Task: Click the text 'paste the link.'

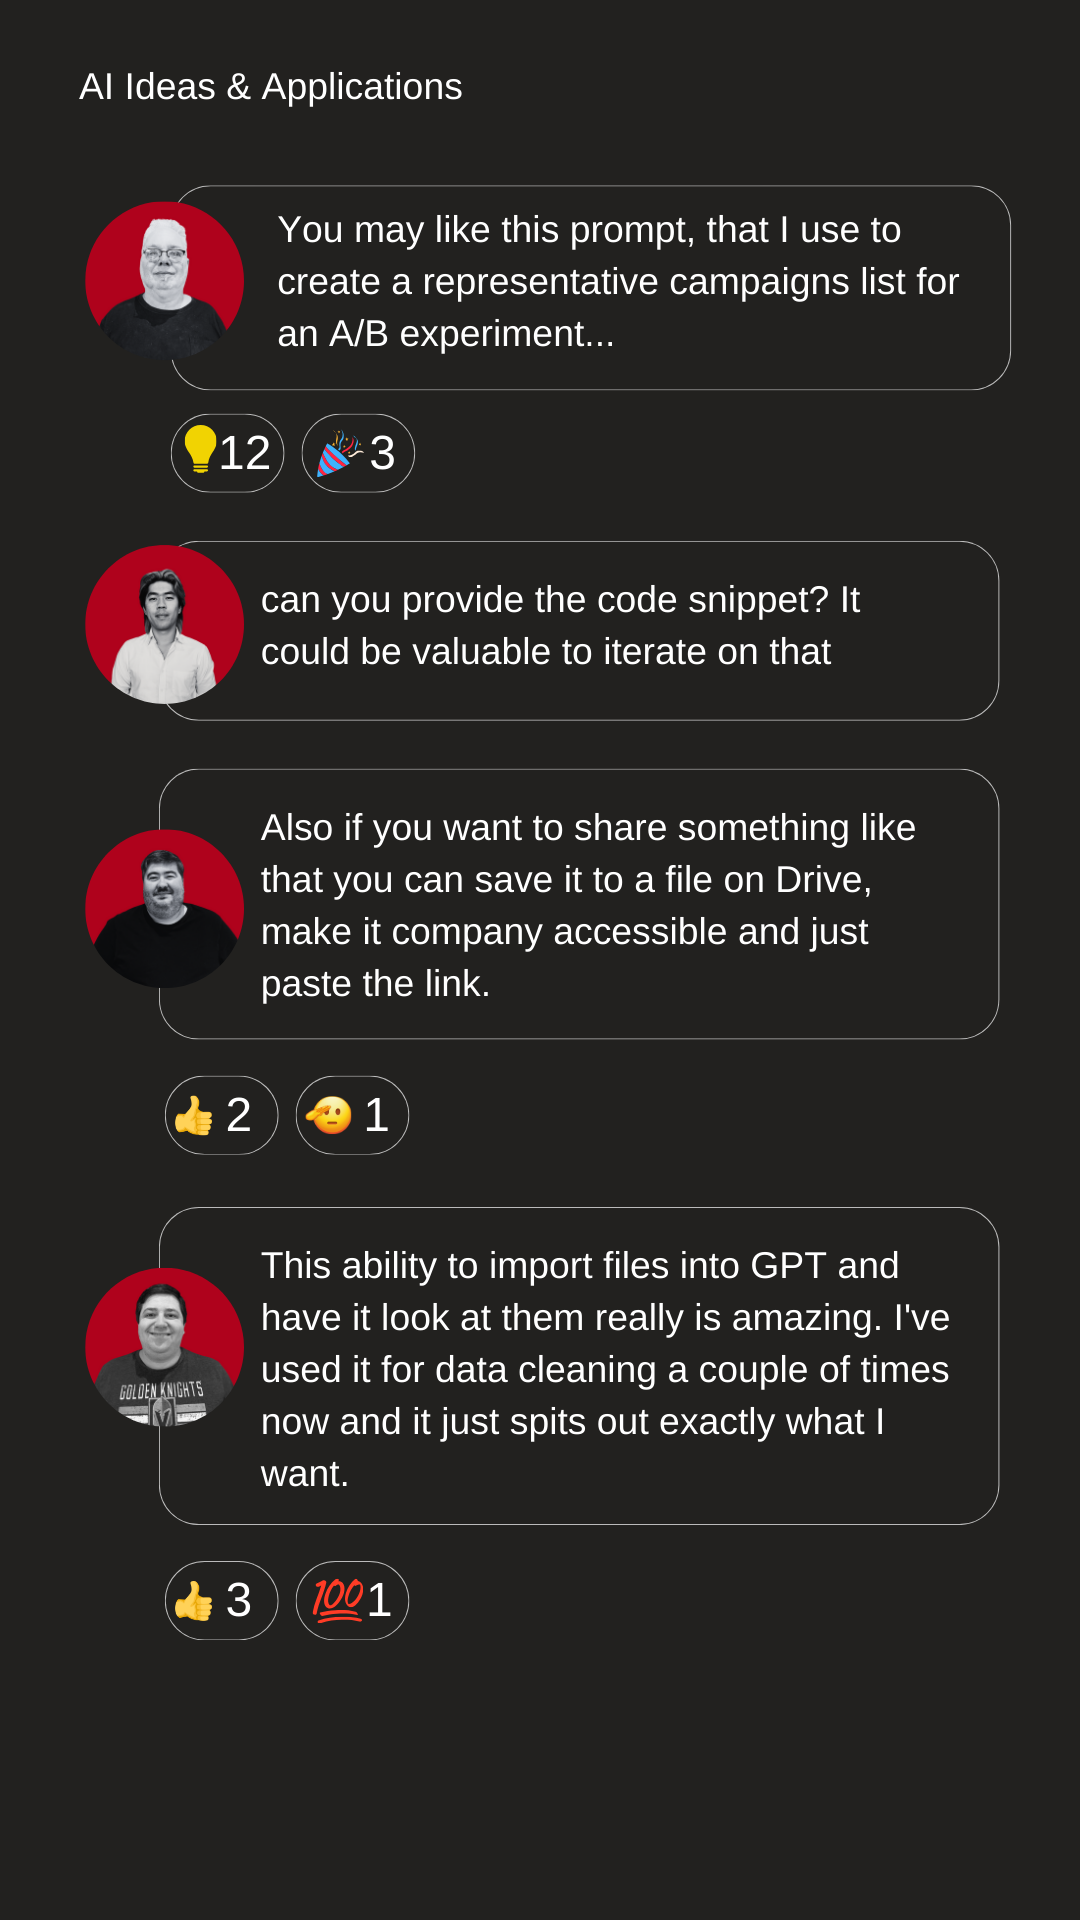Action: pos(376,984)
